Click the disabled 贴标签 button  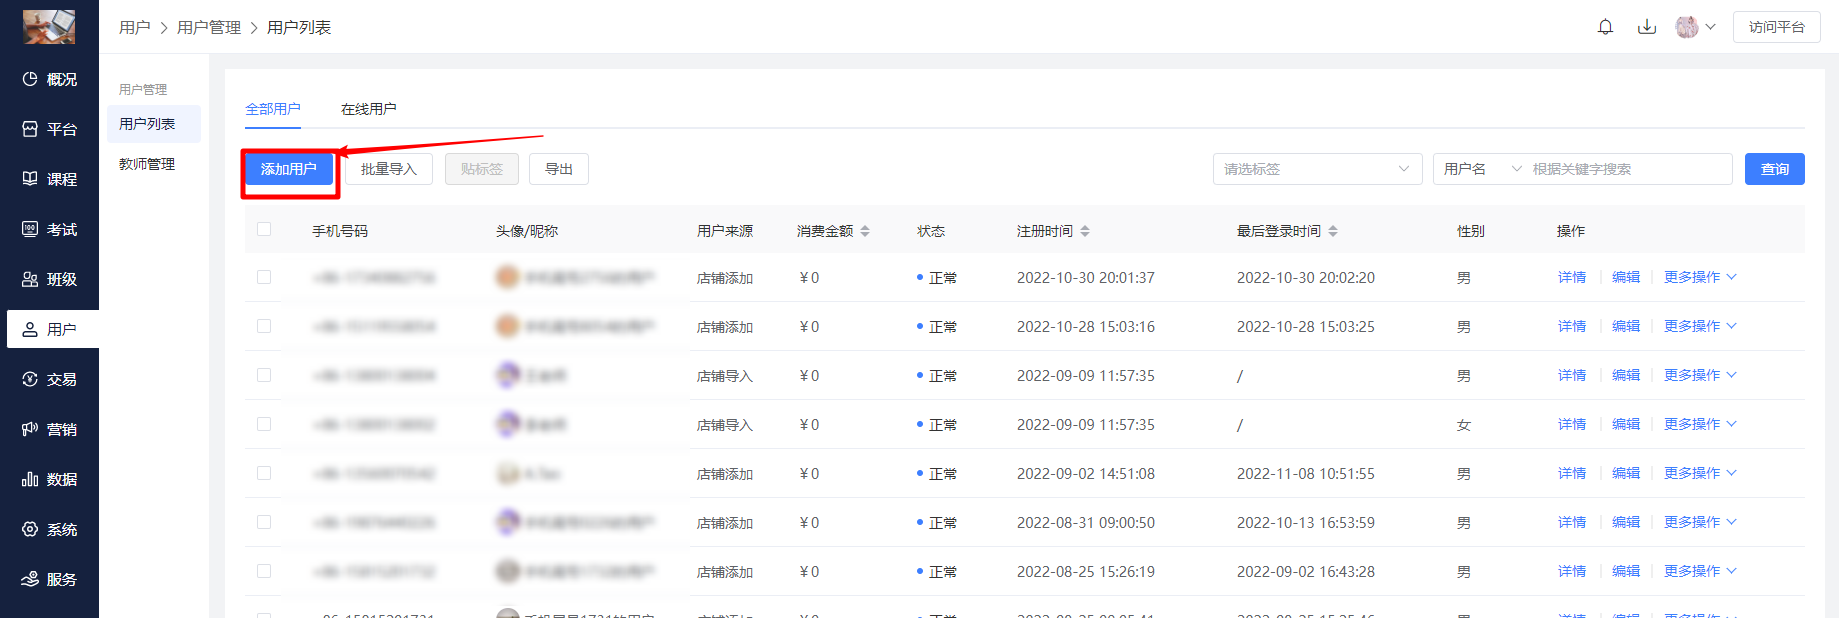[482, 169]
